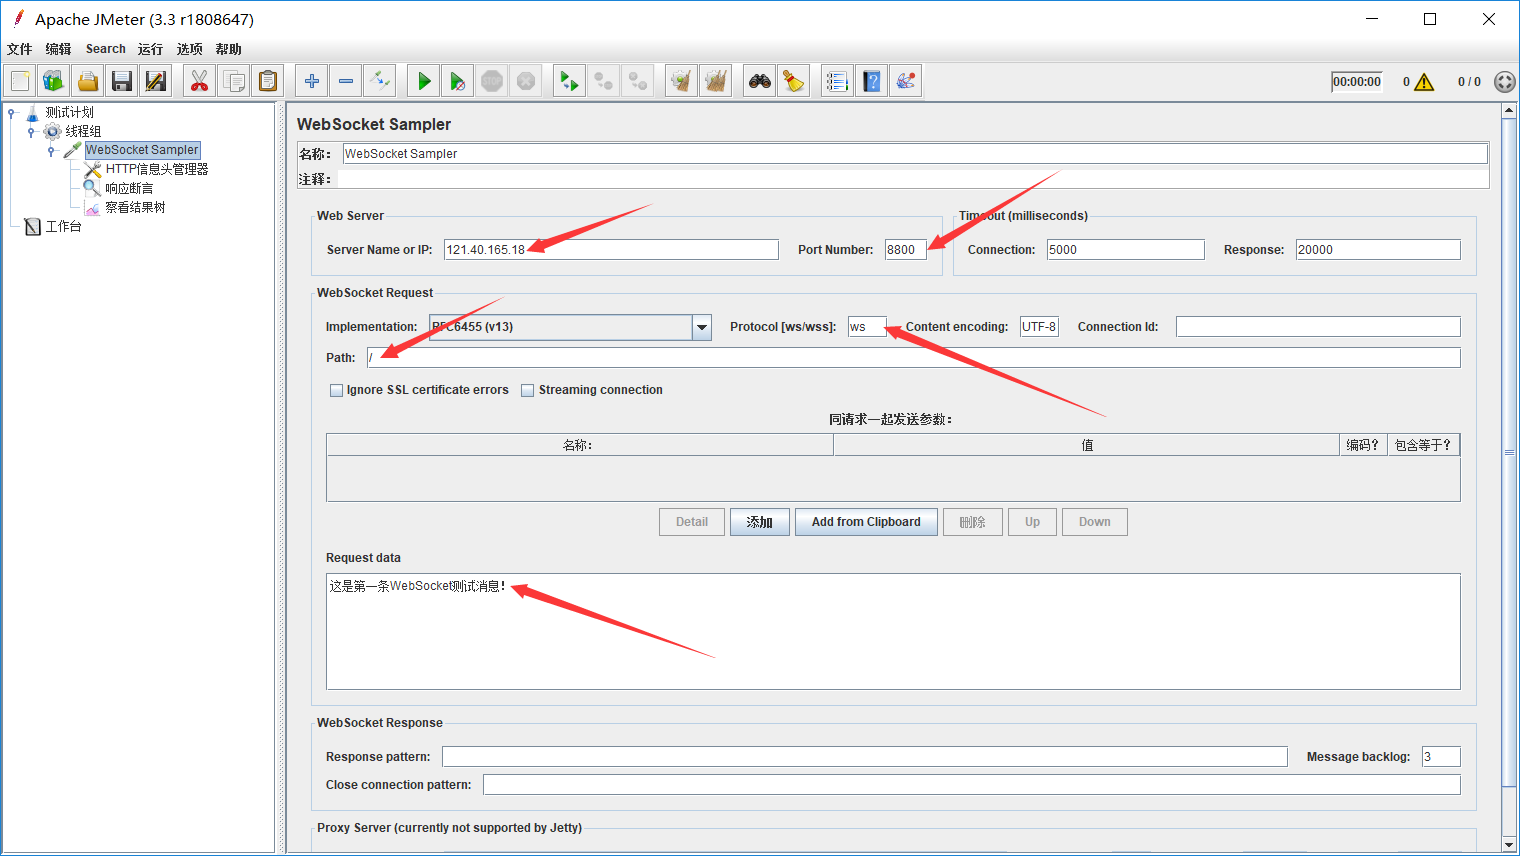Image resolution: width=1520 pixels, height=856 pixels.
Task: Click the Start no pauses icon
Action: (458, 81)
